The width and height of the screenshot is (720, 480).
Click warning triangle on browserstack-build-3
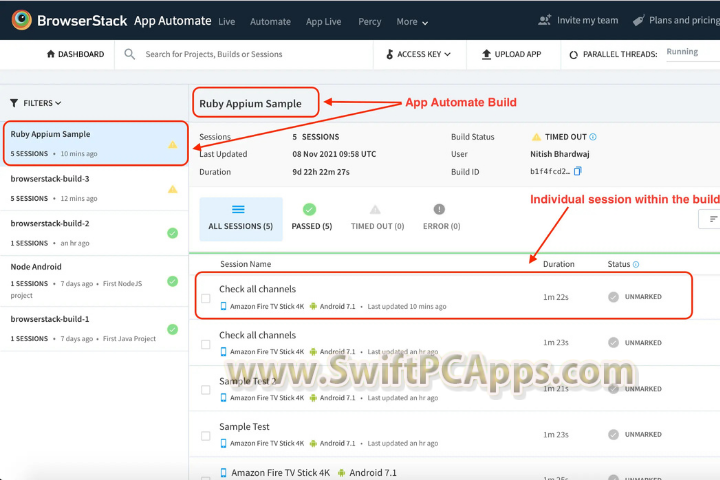tap(173, 189)
